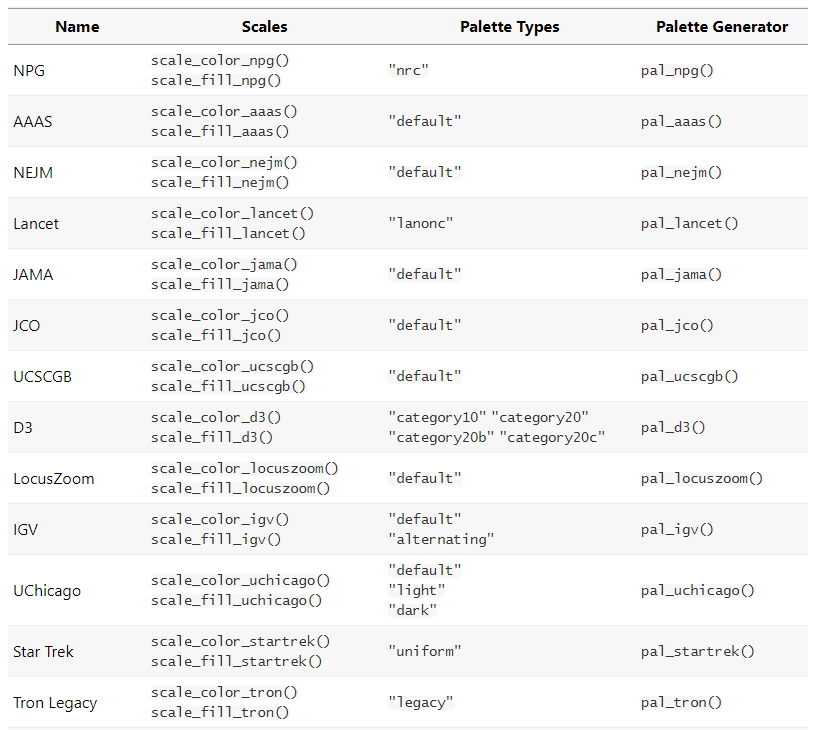Click the Scales column header

click(x=264, y=27)
